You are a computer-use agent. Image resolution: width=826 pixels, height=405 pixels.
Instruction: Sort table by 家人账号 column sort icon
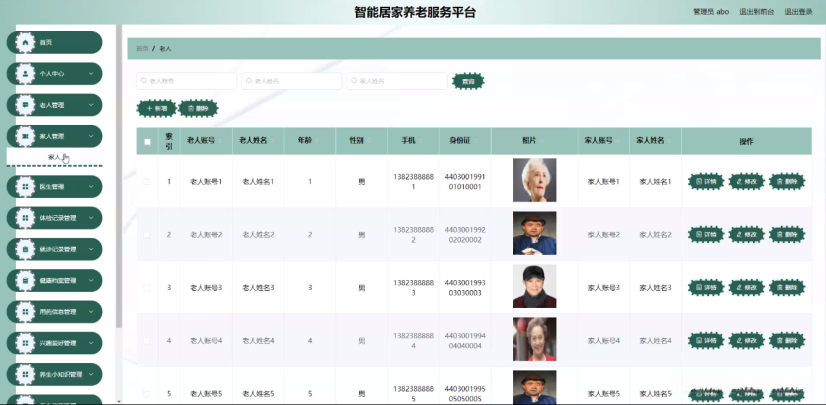click(617, 141)
